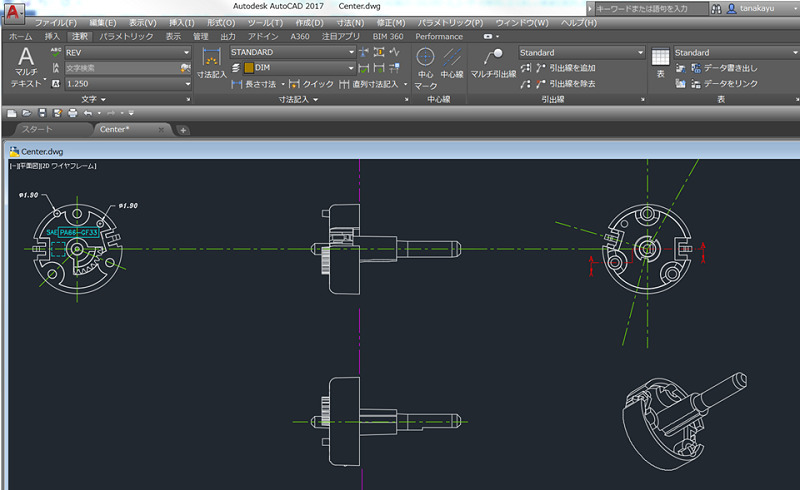The height and width of the screenshot is (490, 800).
Task: Switch to the スタート document tab
Action: point(37,130)
